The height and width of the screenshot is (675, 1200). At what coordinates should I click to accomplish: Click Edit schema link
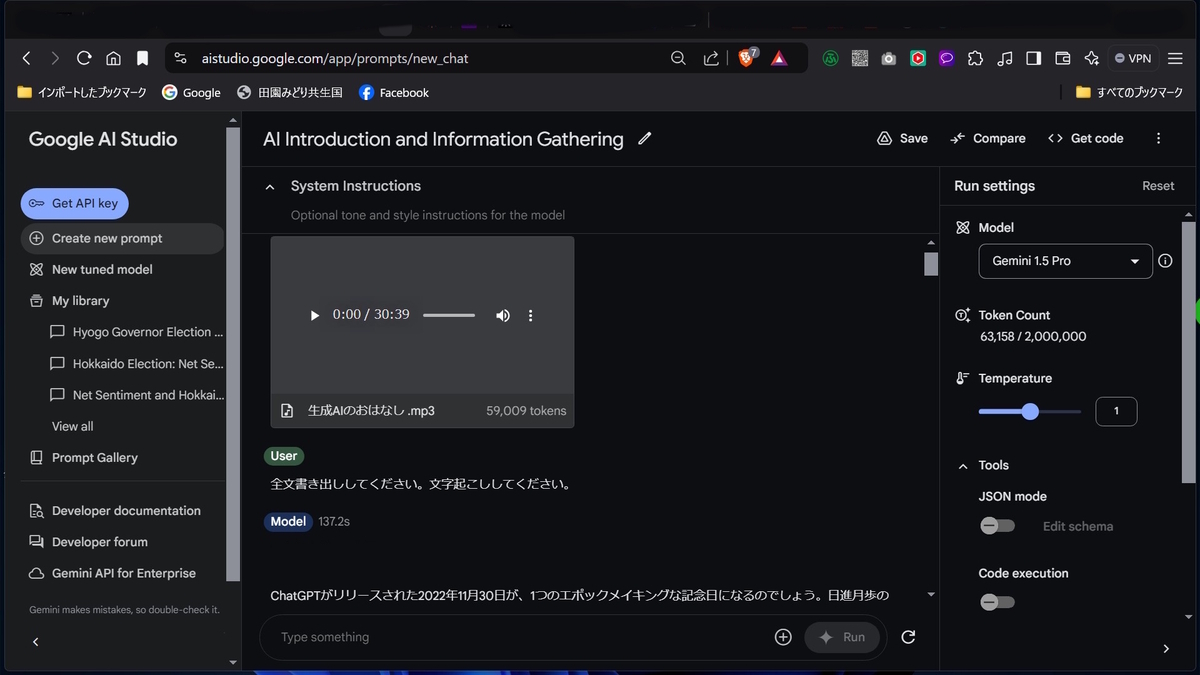pyautogui.click(x=1078, y=526)
